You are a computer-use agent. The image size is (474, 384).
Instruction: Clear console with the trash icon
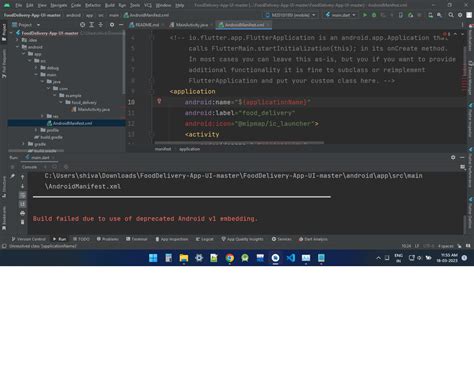pos(22,222)
